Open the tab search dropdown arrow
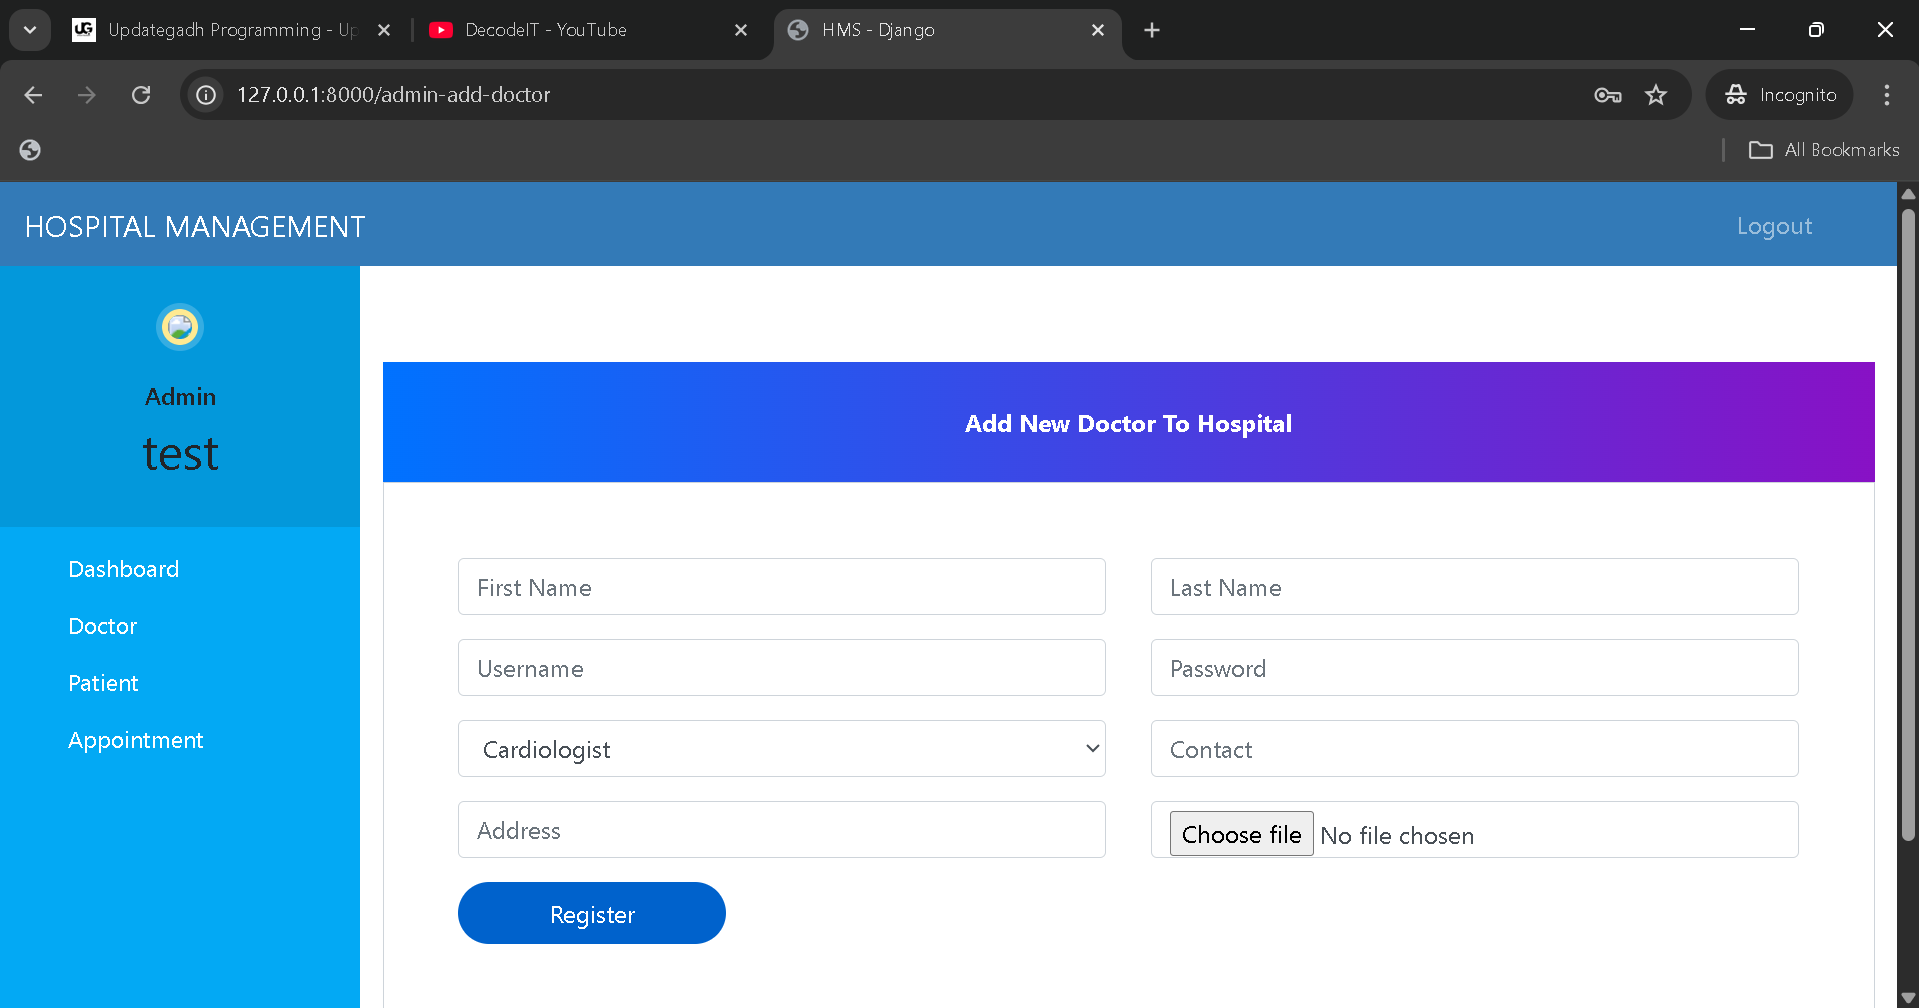1919x1008 pixels. 30,30
